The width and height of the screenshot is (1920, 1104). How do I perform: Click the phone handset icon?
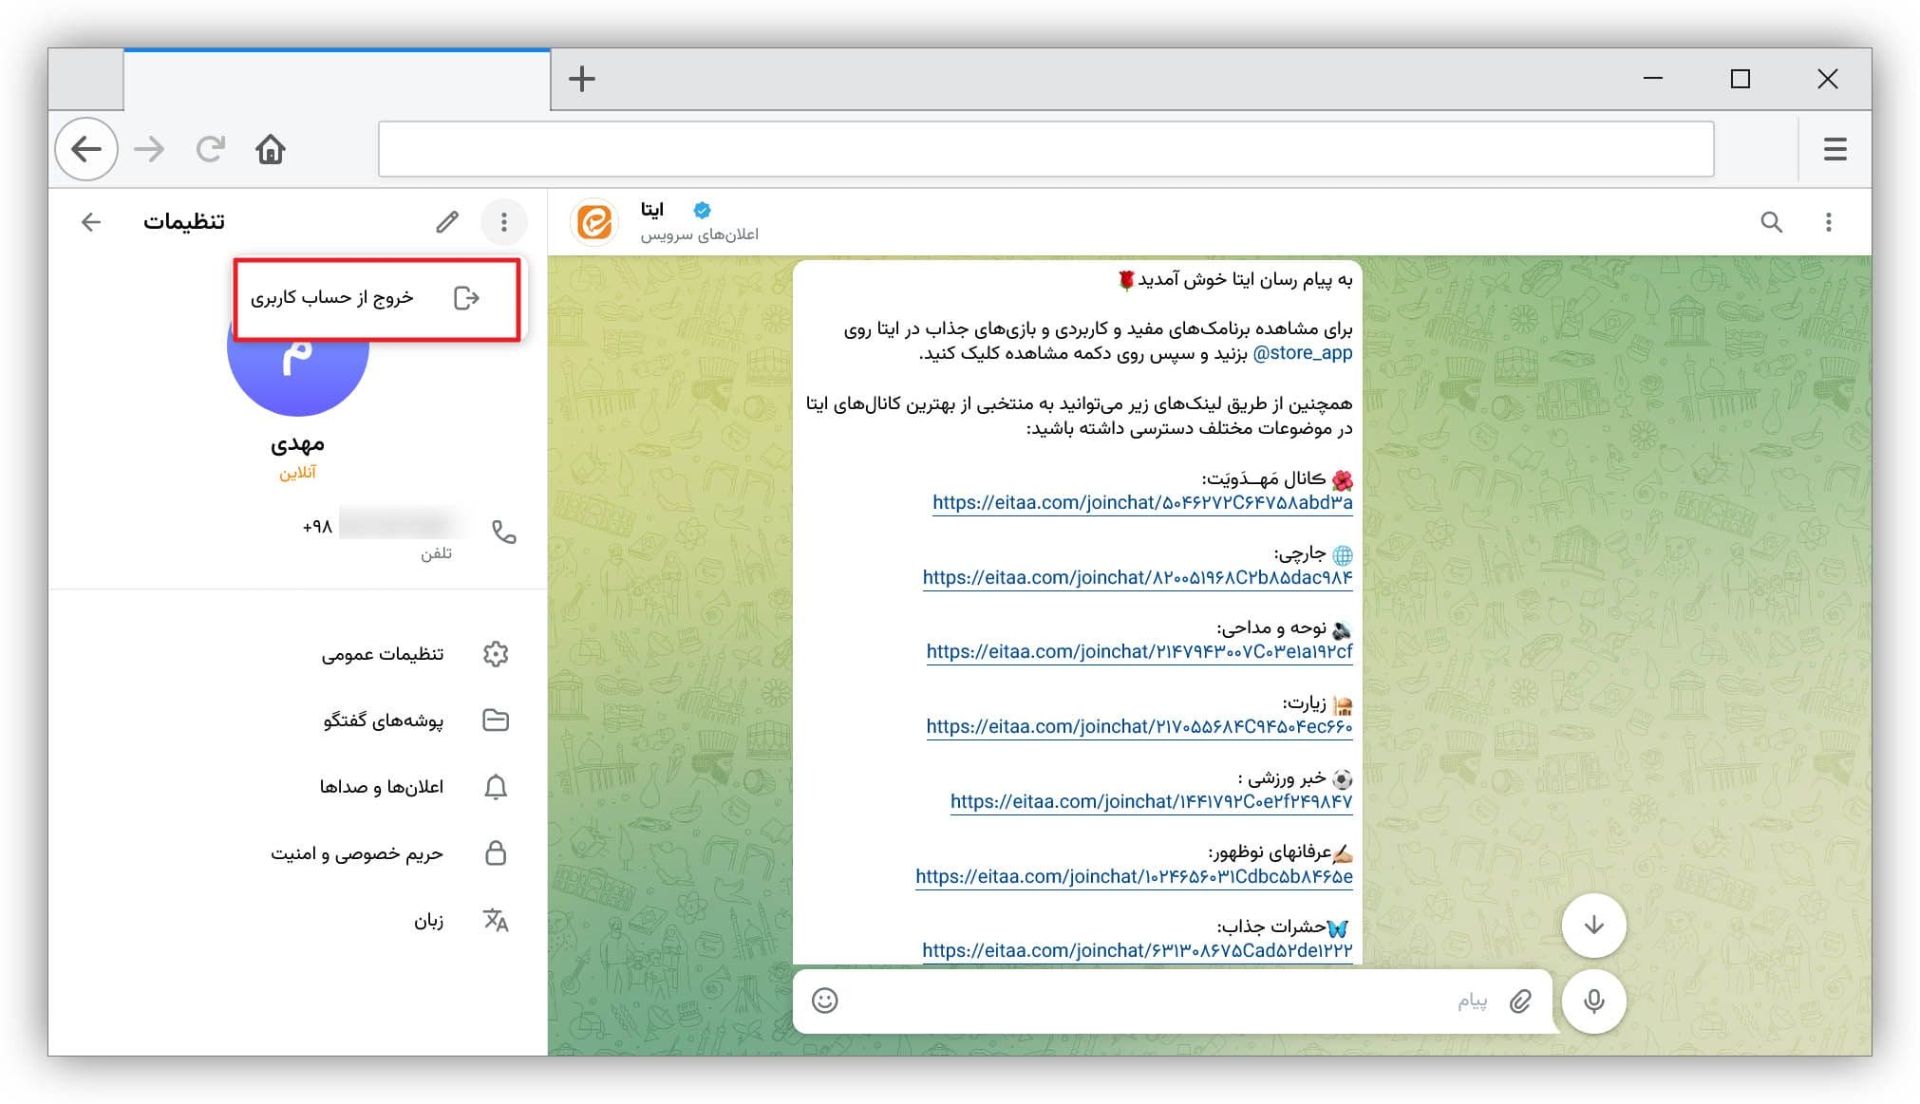coord(504,532)
